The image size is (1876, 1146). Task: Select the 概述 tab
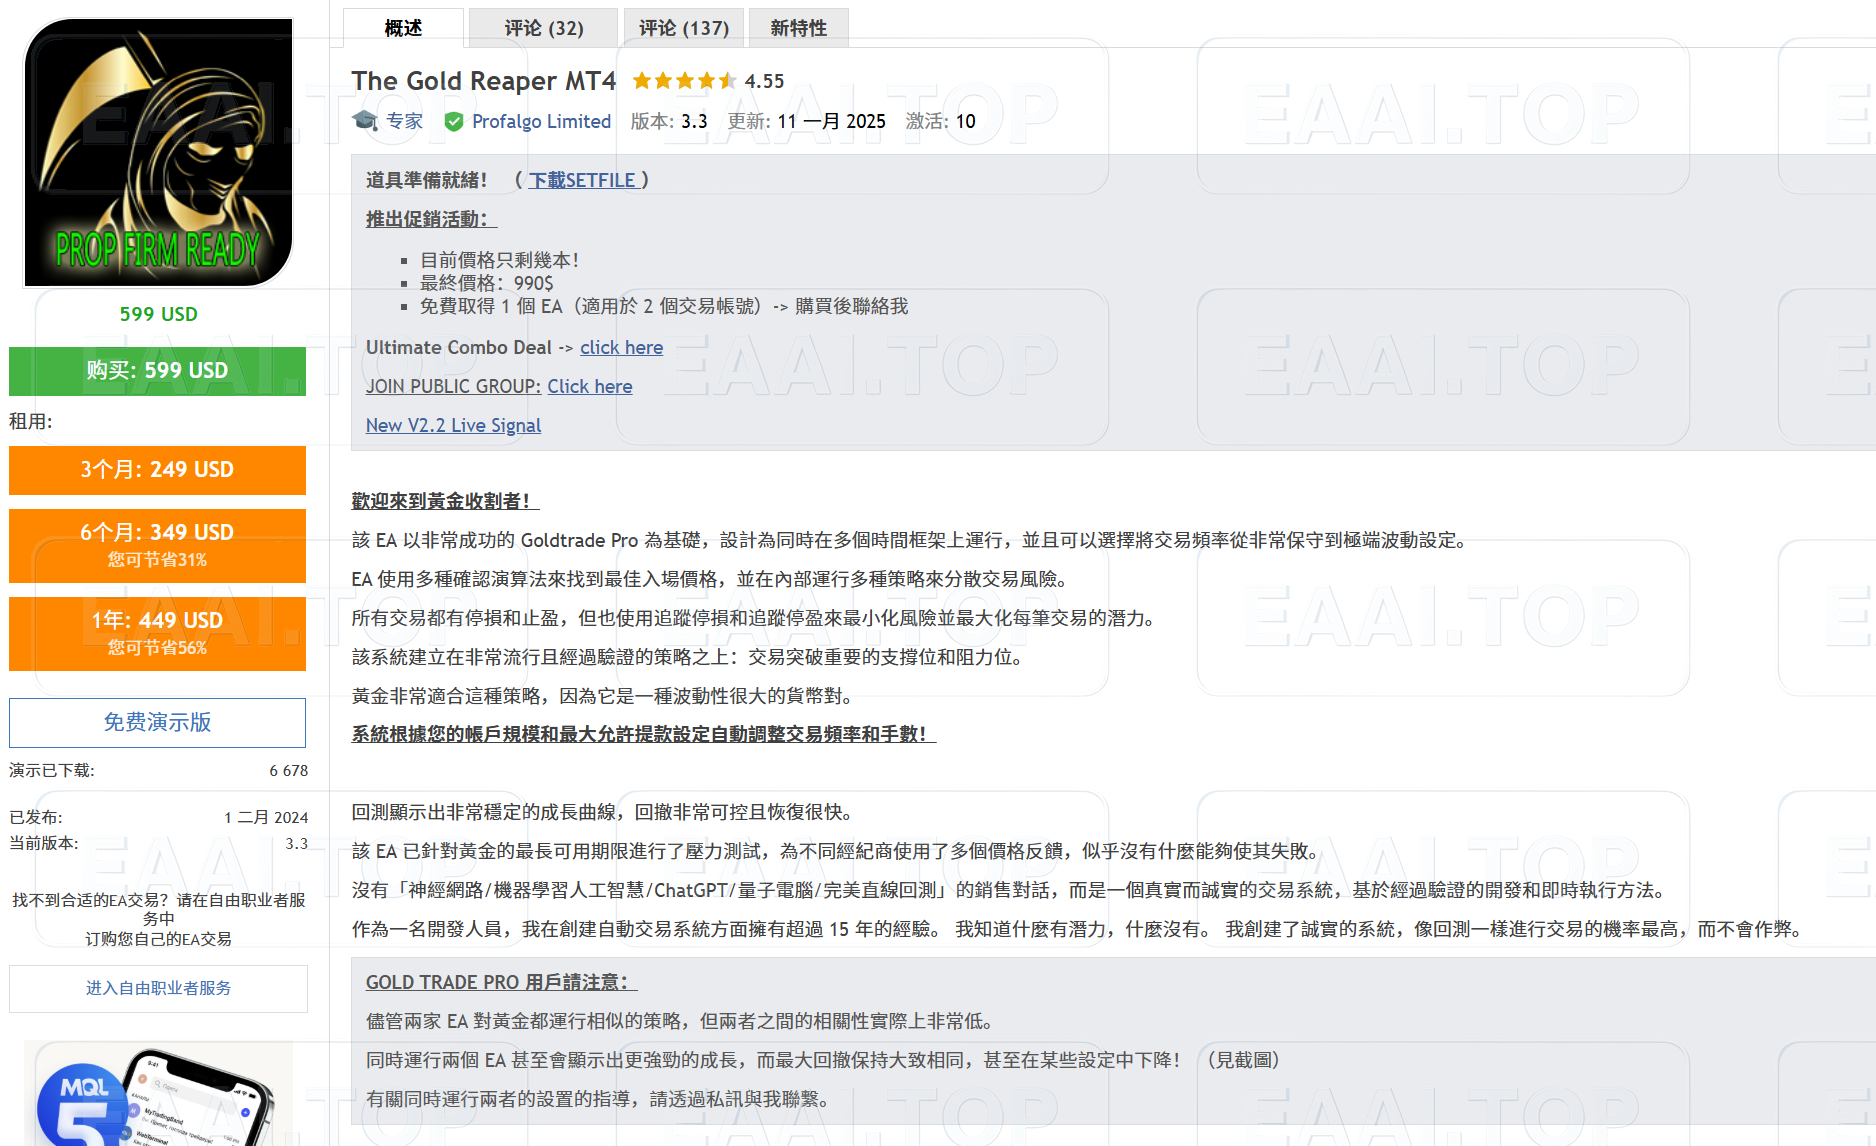point(401,27)
